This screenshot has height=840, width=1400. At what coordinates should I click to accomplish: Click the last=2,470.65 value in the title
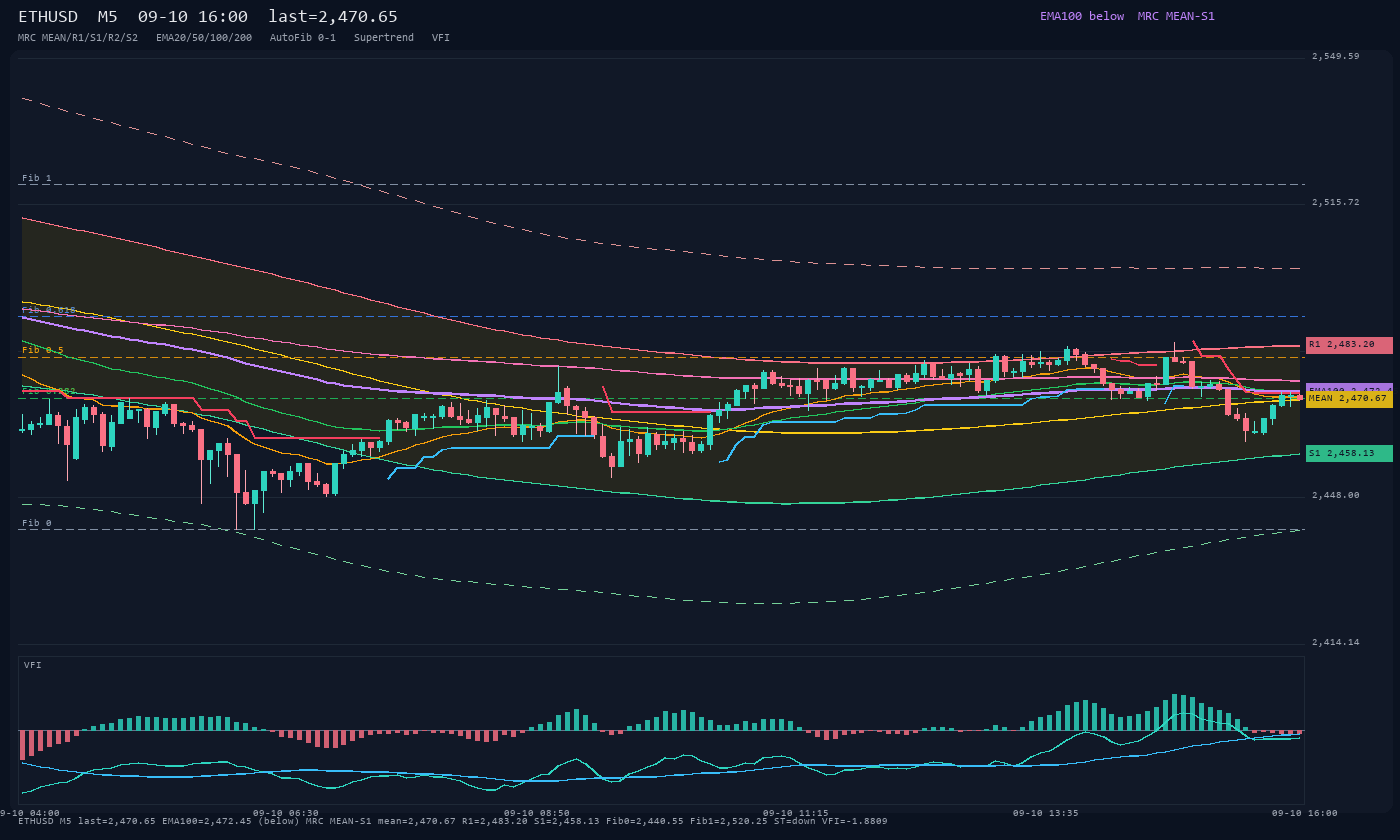click(x=333, y=17)
